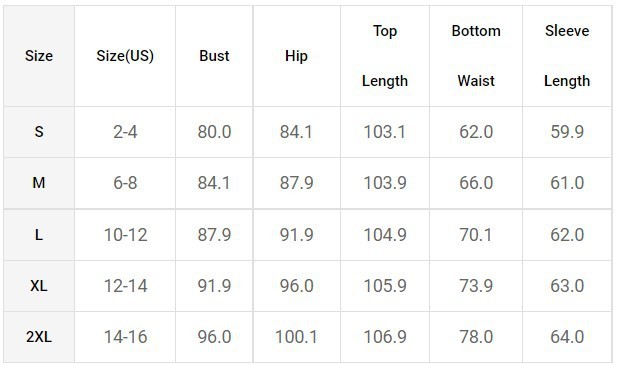The height and width of the screenshot is (365, 617).
Task: Select the 2XL size row label
Action: point(39,337)
